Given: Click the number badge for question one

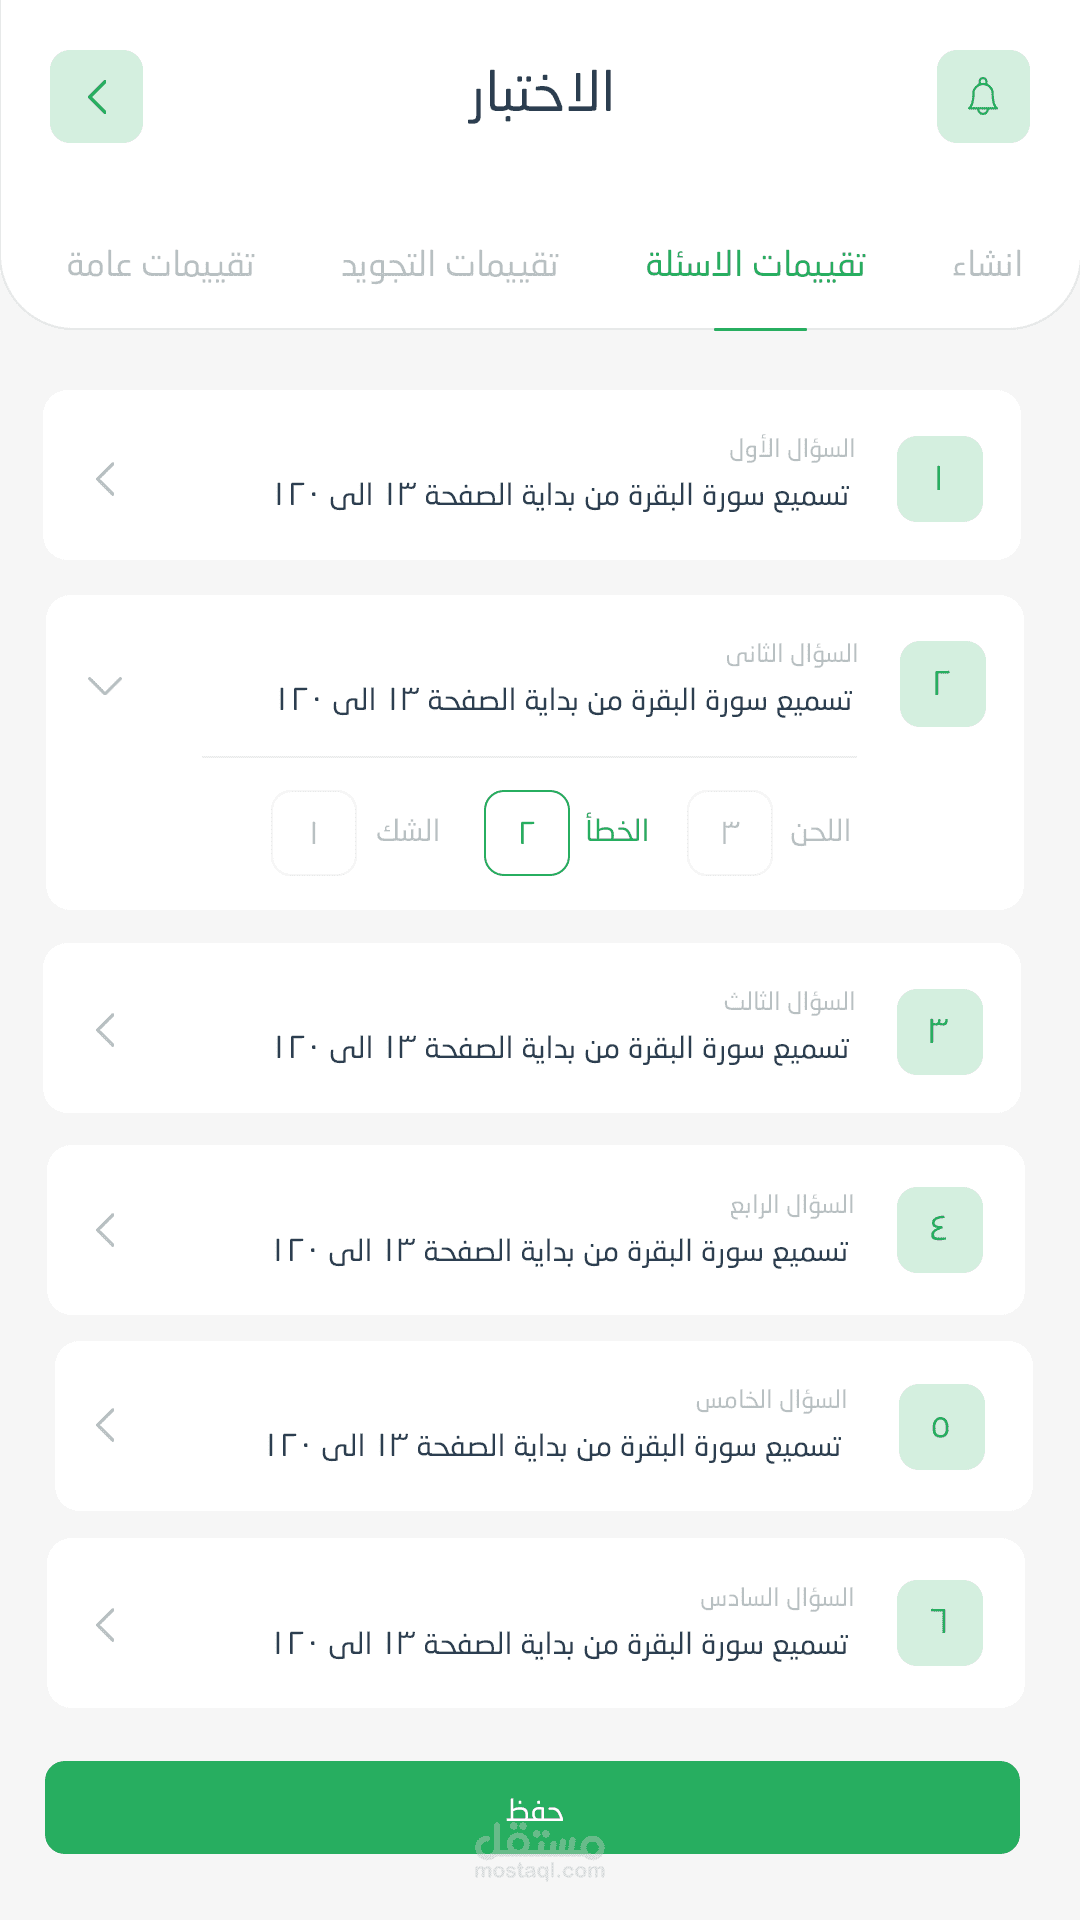Looking at the screenshot, I should (939, 479).
